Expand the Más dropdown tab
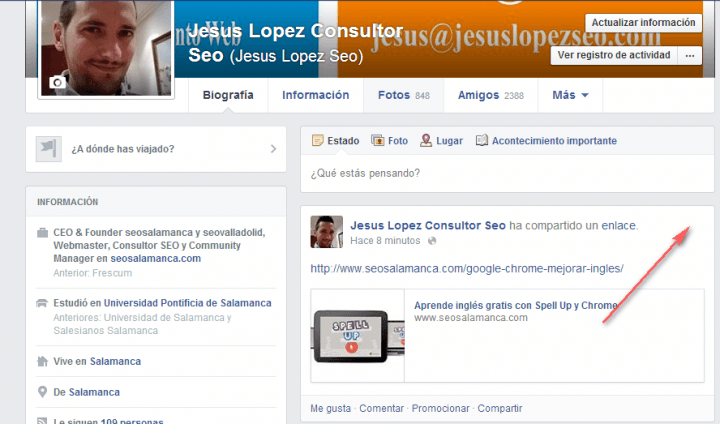The image size is (720, 424). [x=570, y=95]
